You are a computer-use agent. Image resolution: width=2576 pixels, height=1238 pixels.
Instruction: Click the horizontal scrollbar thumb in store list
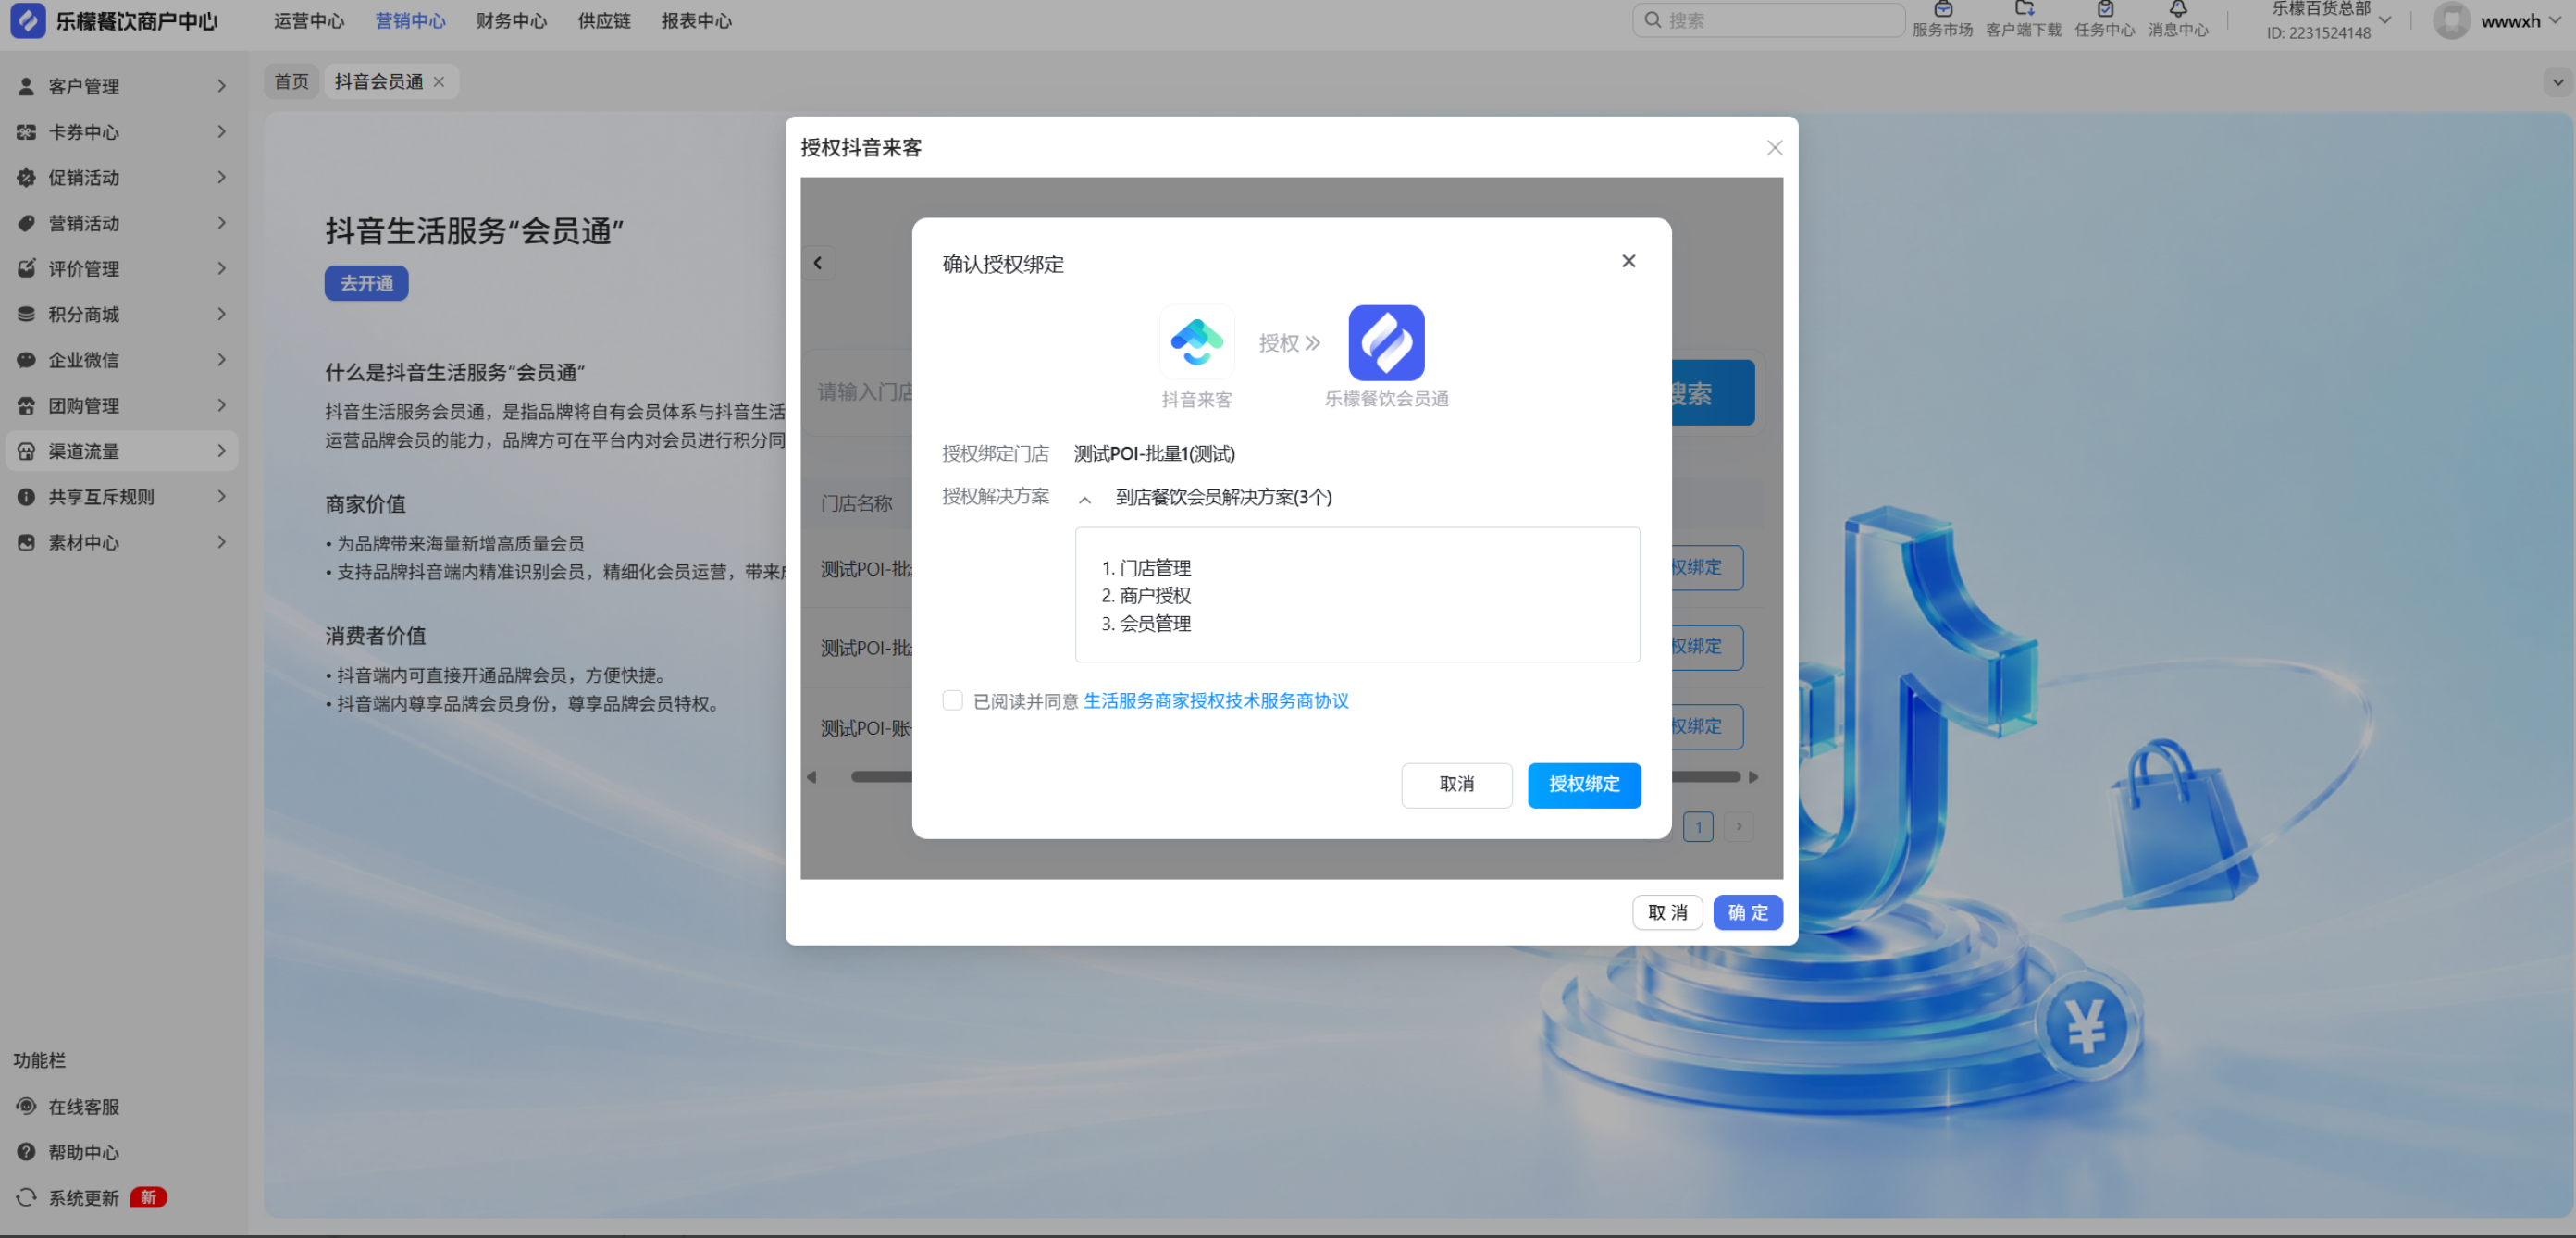[1295, 777]
